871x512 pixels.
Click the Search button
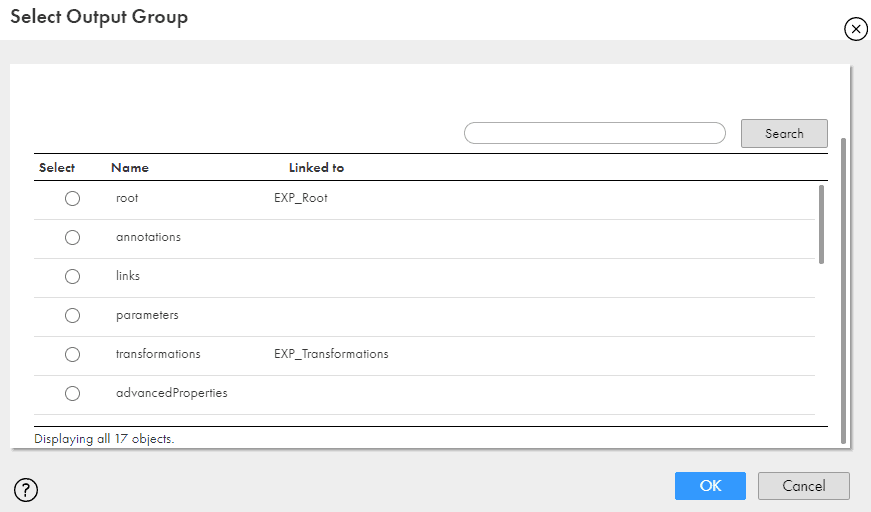coord(784,133)
